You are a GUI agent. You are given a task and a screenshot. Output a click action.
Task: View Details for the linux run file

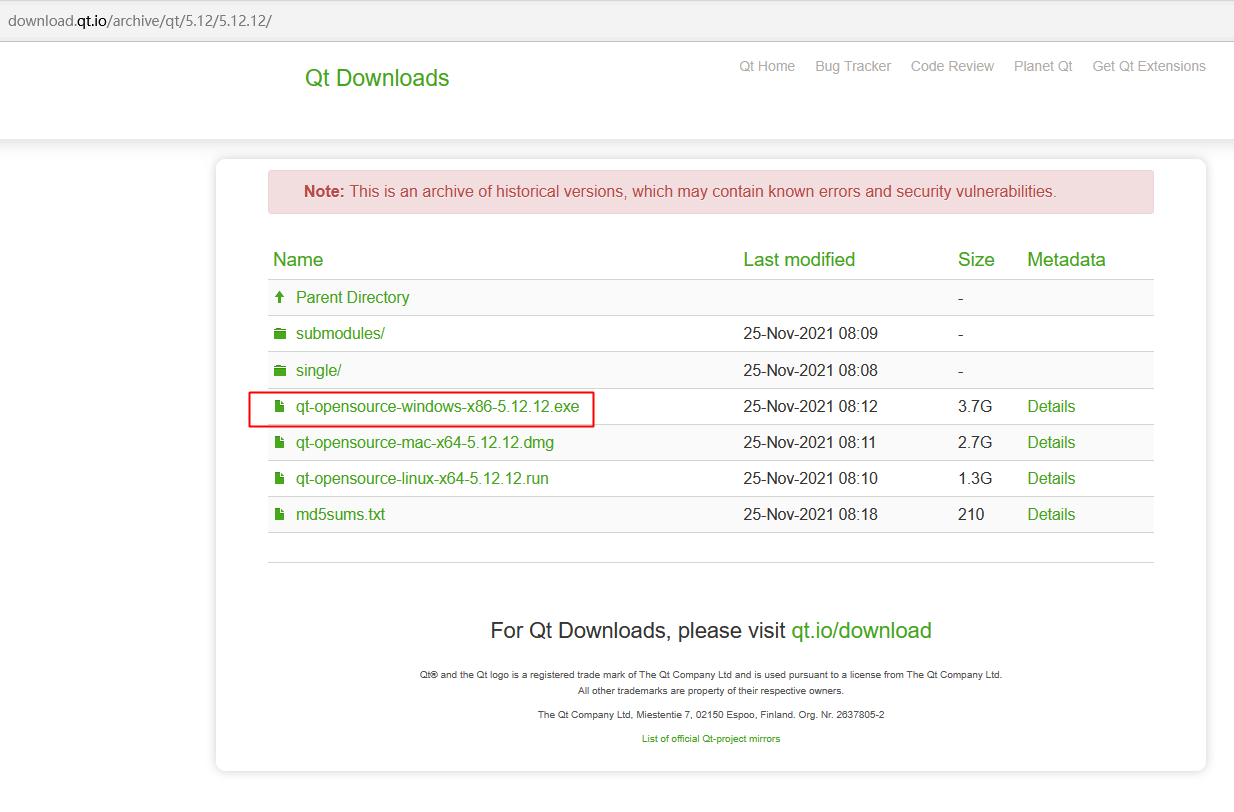click(x=1051, y=478)
